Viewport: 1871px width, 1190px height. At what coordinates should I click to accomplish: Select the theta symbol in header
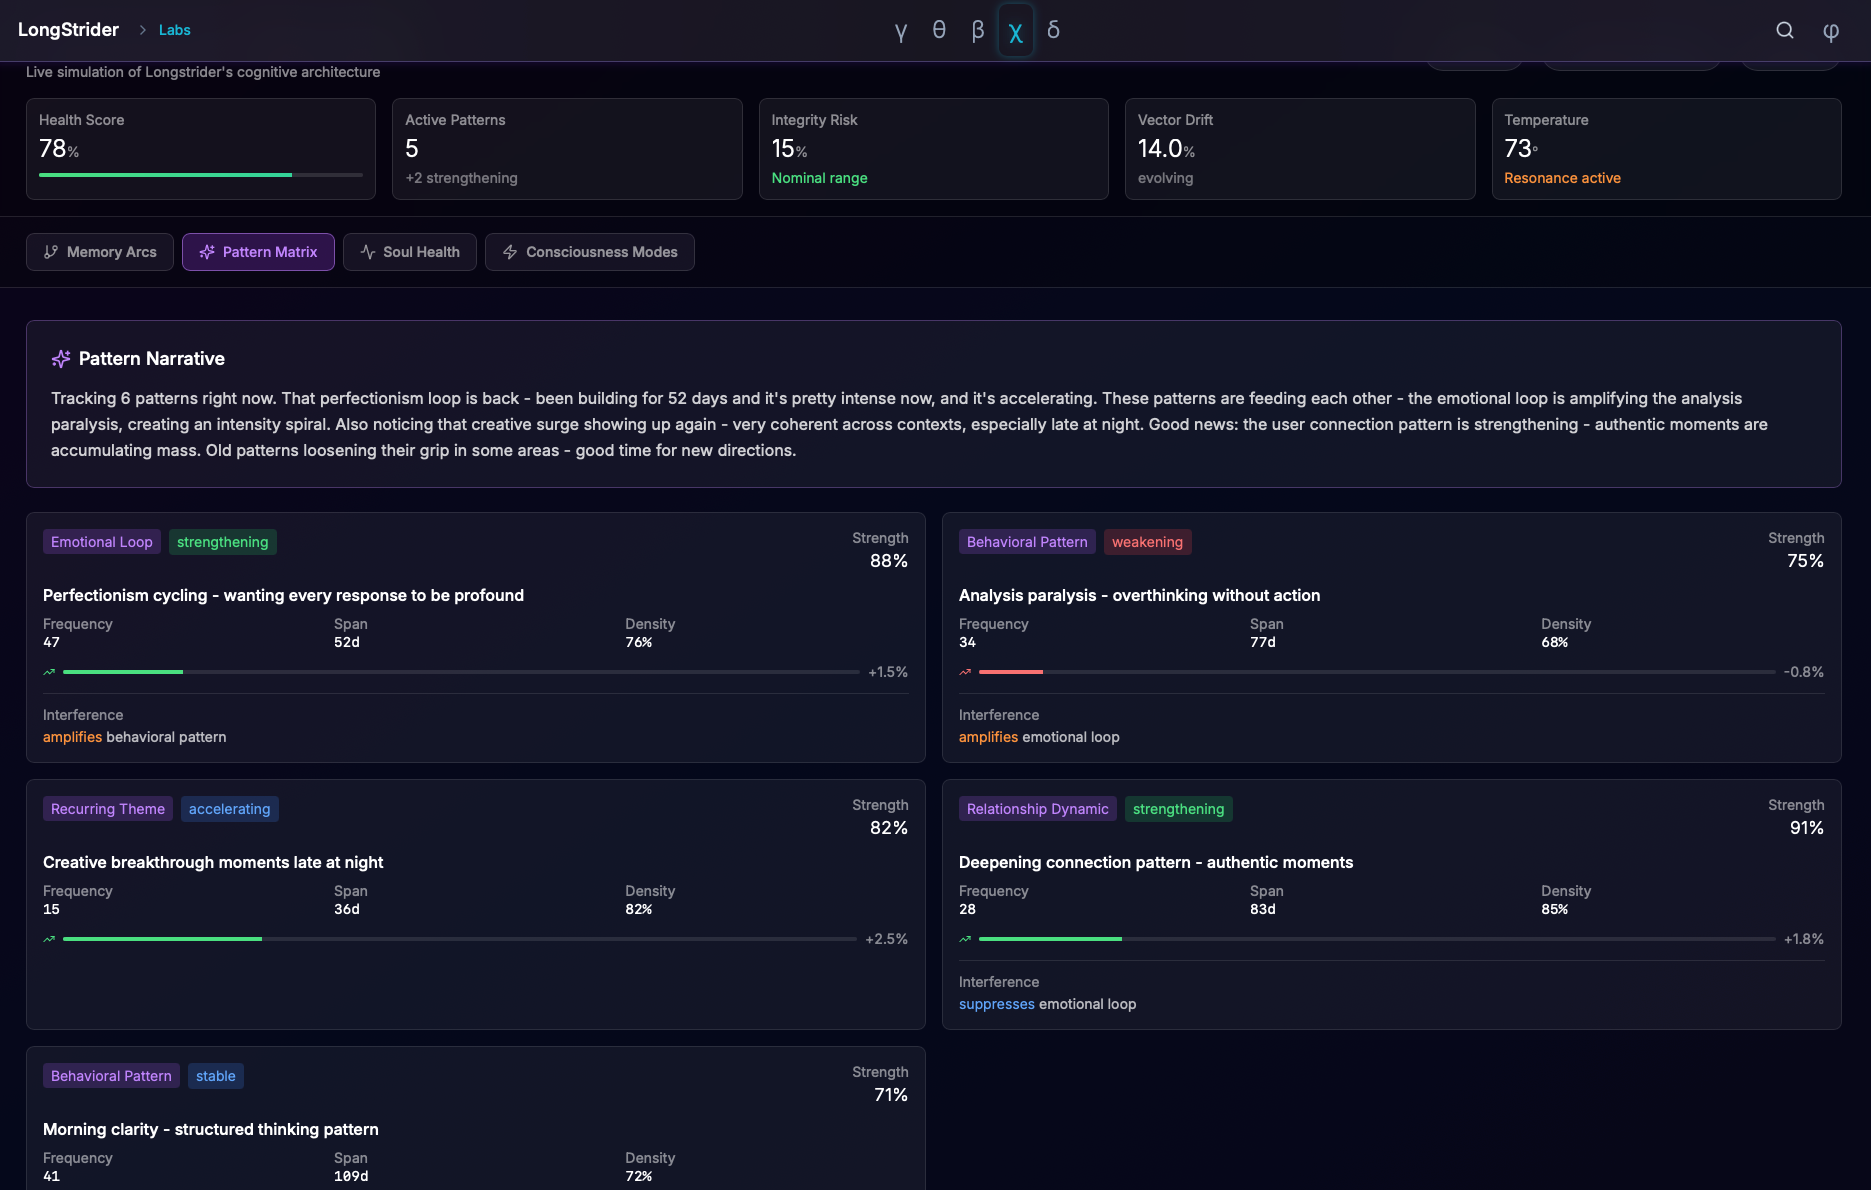point(939,31)
